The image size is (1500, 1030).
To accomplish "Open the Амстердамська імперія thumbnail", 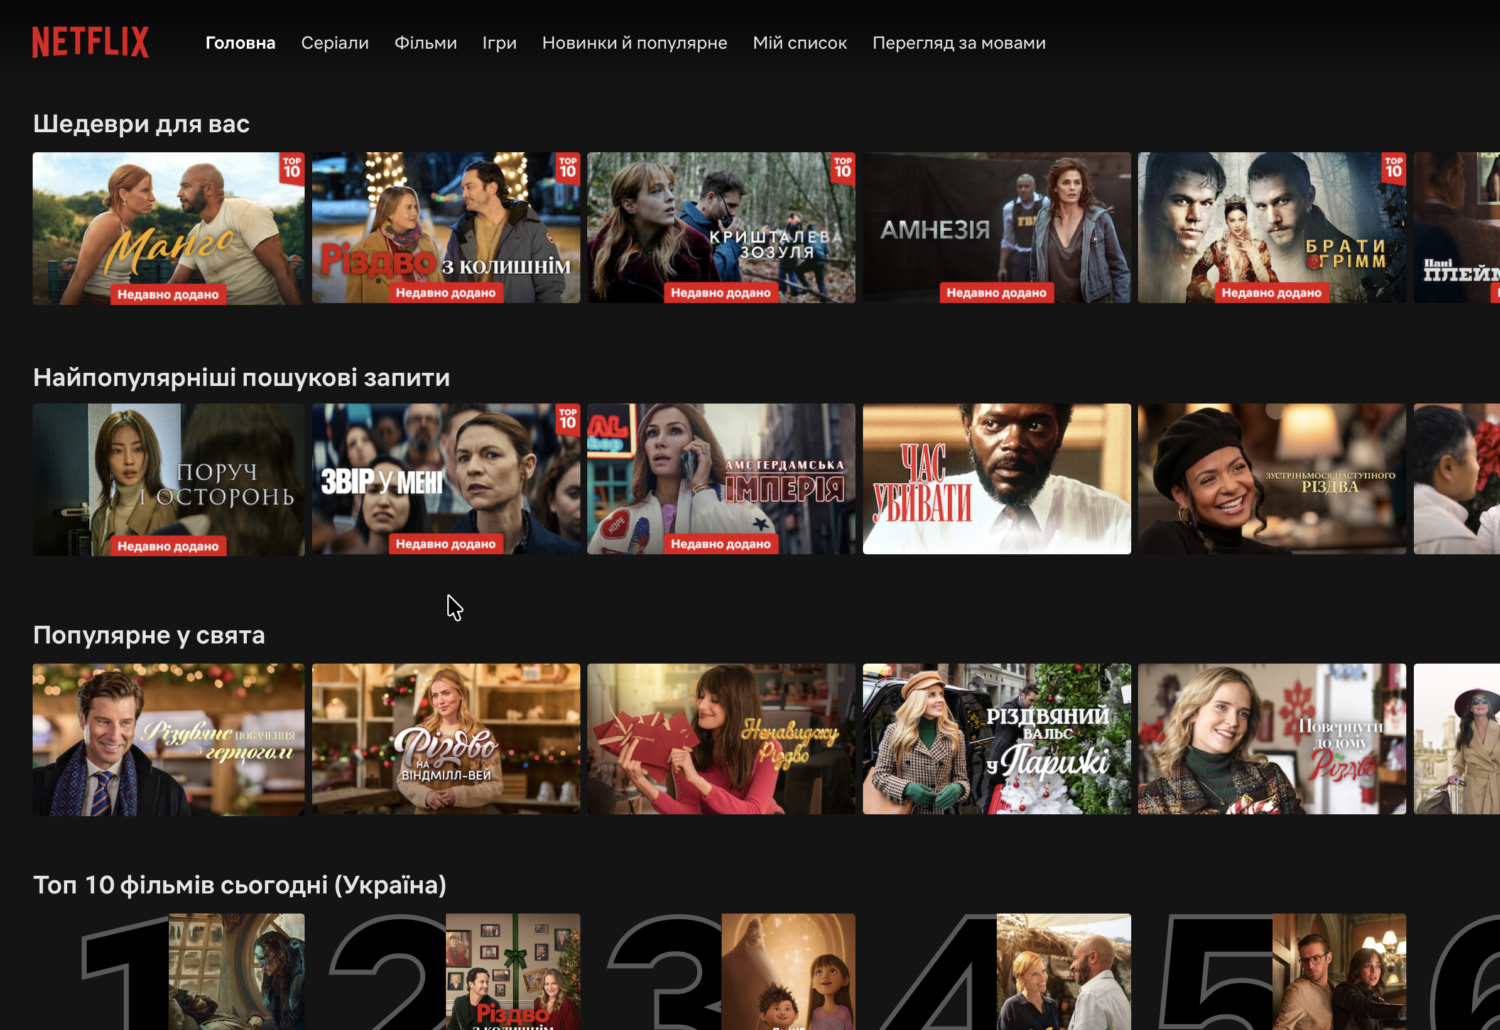I will 721,479.
